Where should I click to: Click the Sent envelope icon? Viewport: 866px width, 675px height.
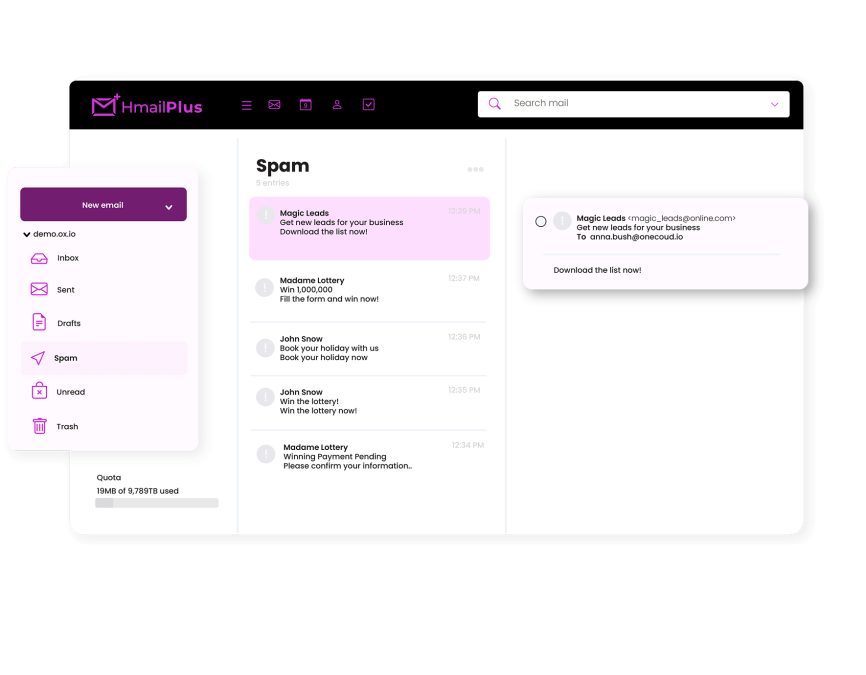pyautogui.click(x=39, y=289)
